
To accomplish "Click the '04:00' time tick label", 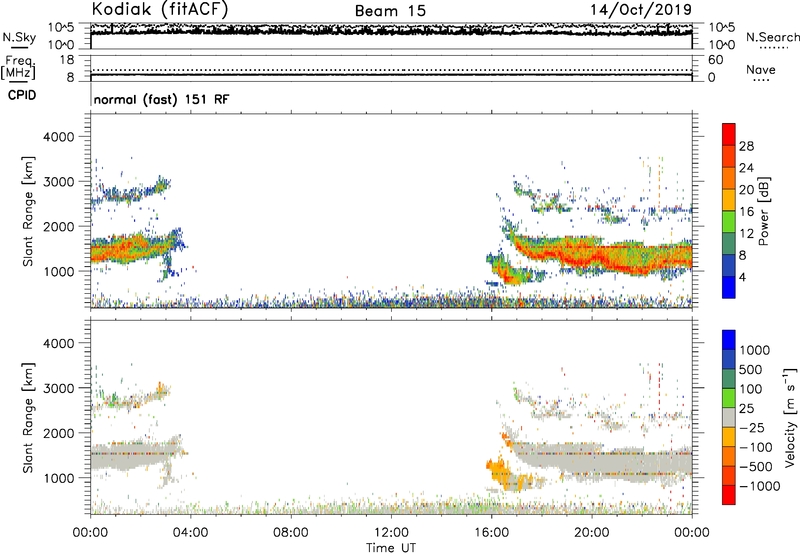I will (190, 533).
